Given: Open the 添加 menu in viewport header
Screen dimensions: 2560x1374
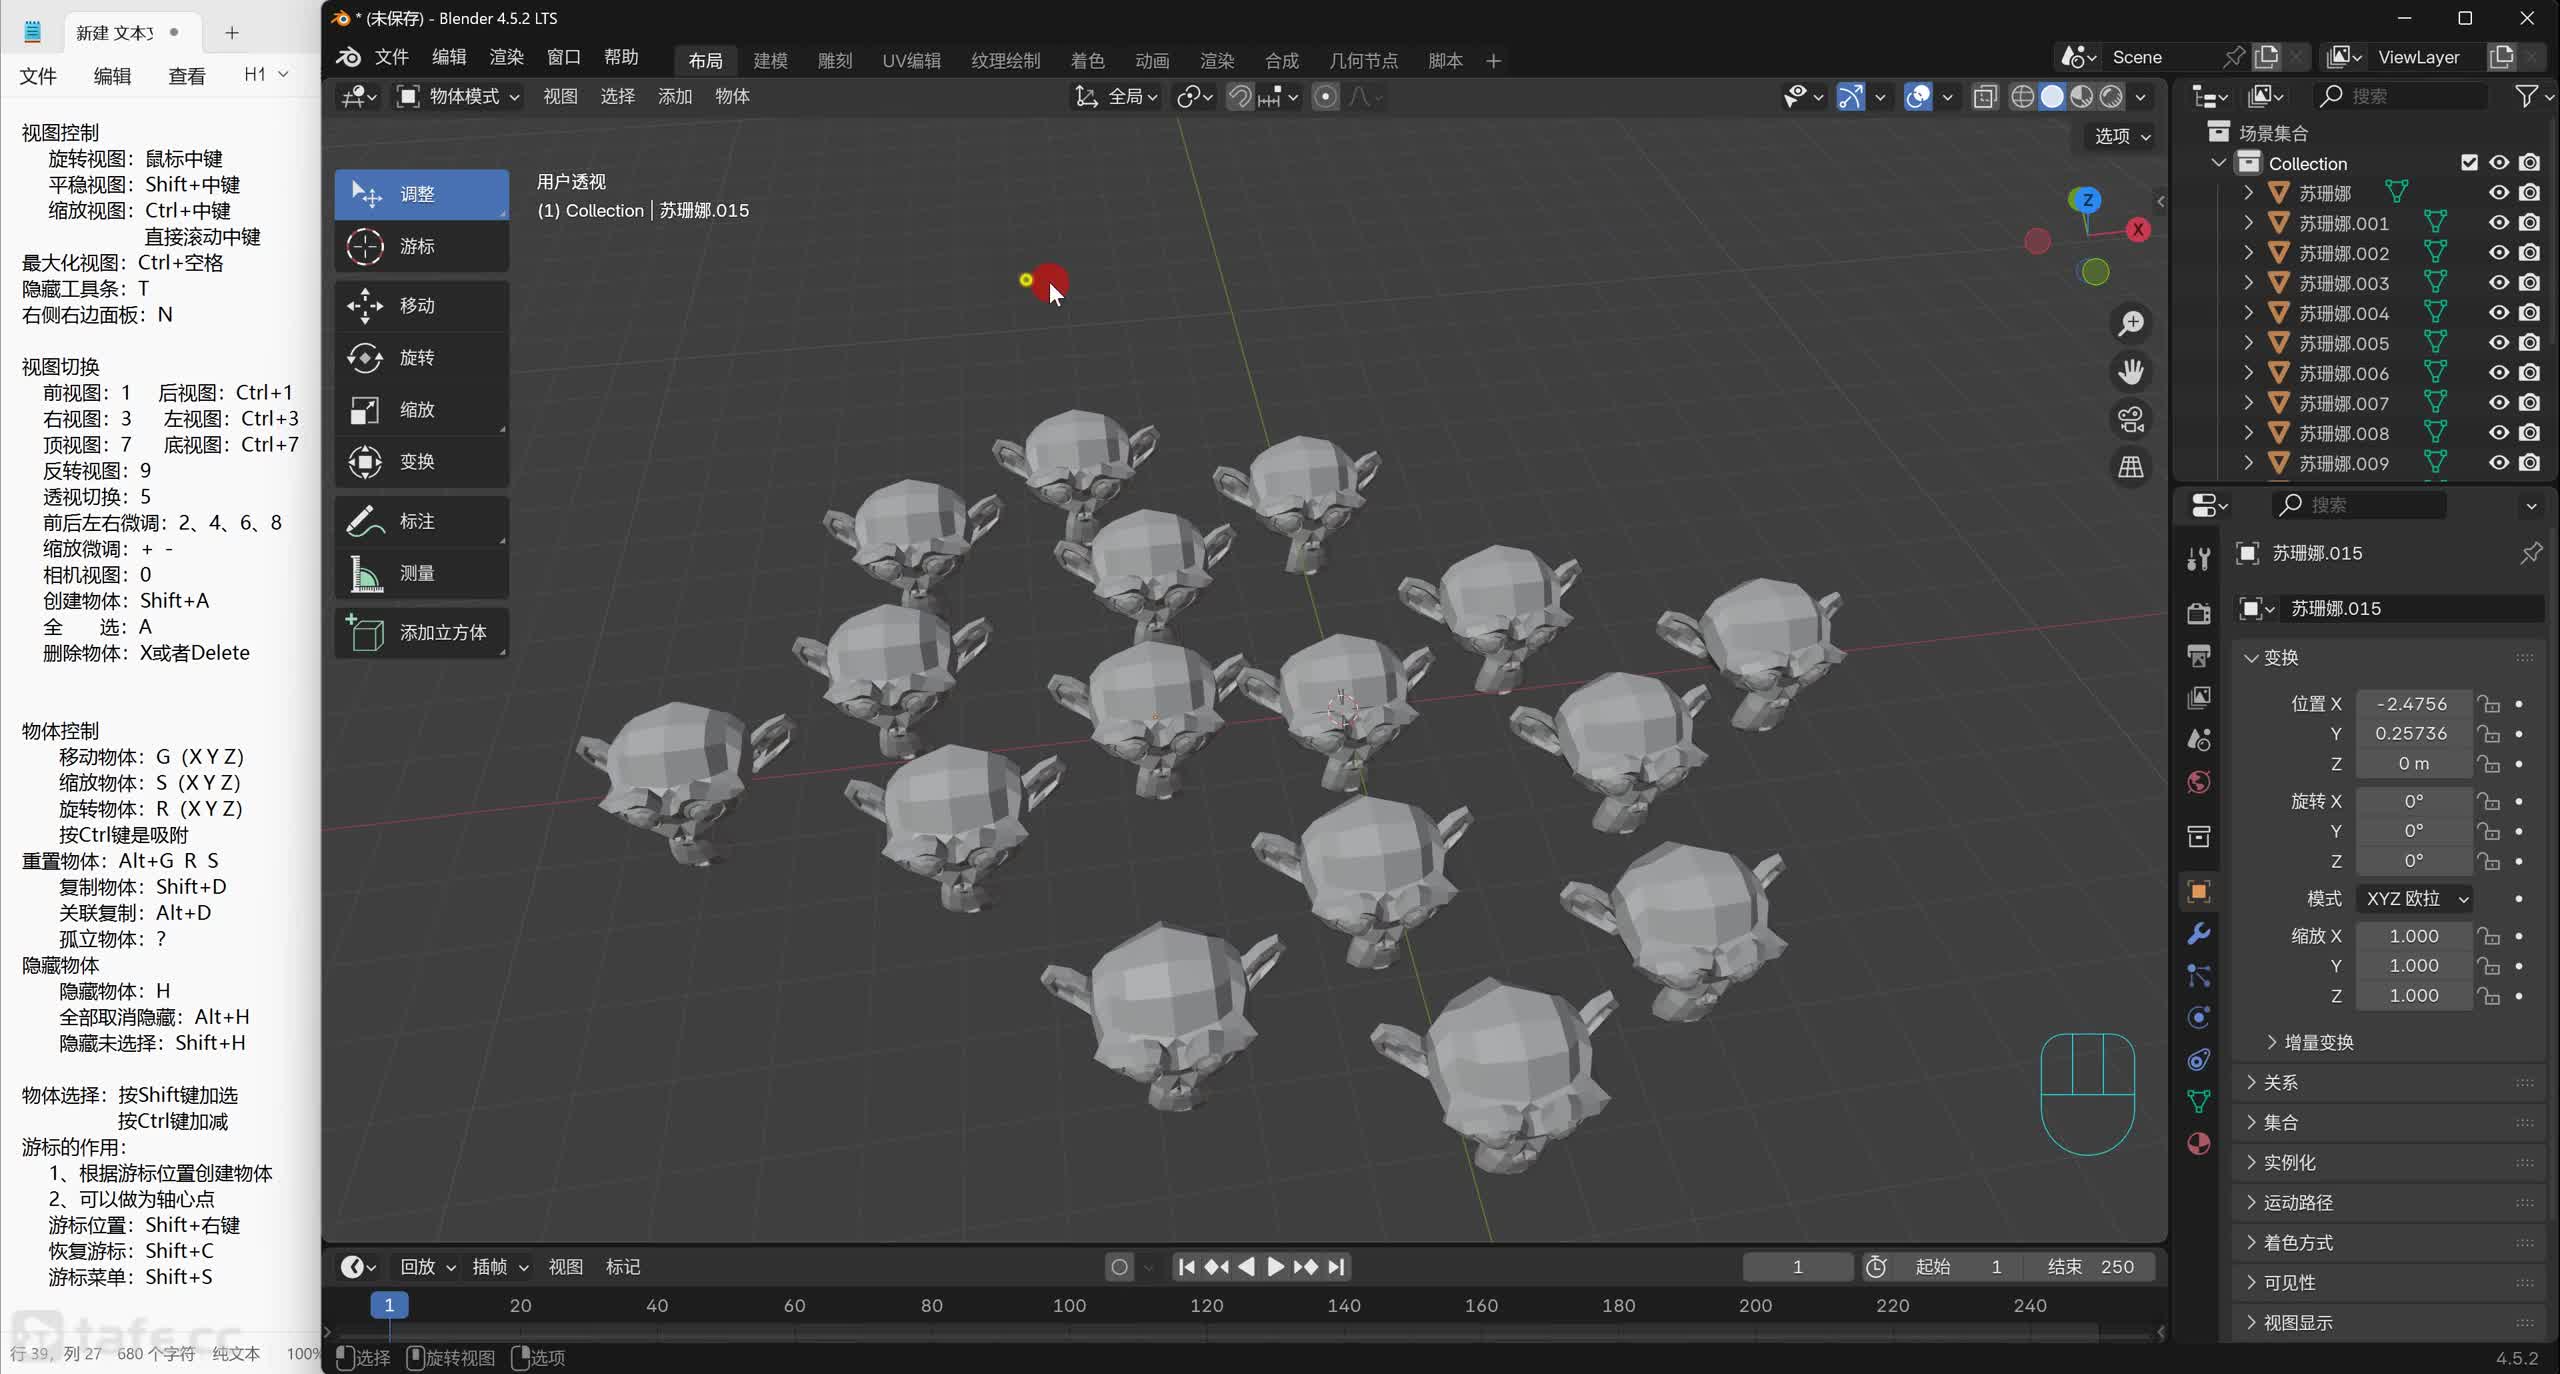Looking at the screenshot, I should point(674,97).
